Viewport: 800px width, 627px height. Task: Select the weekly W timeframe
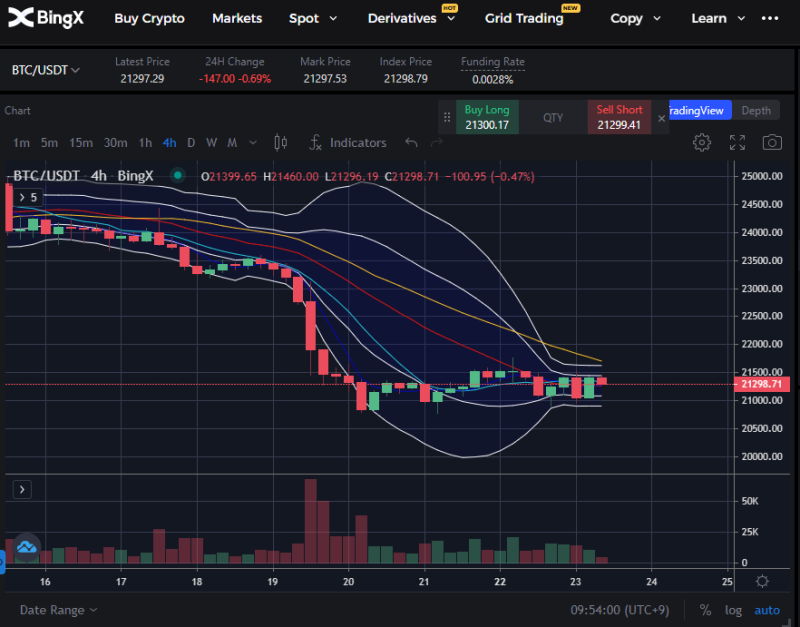(211, 142)
